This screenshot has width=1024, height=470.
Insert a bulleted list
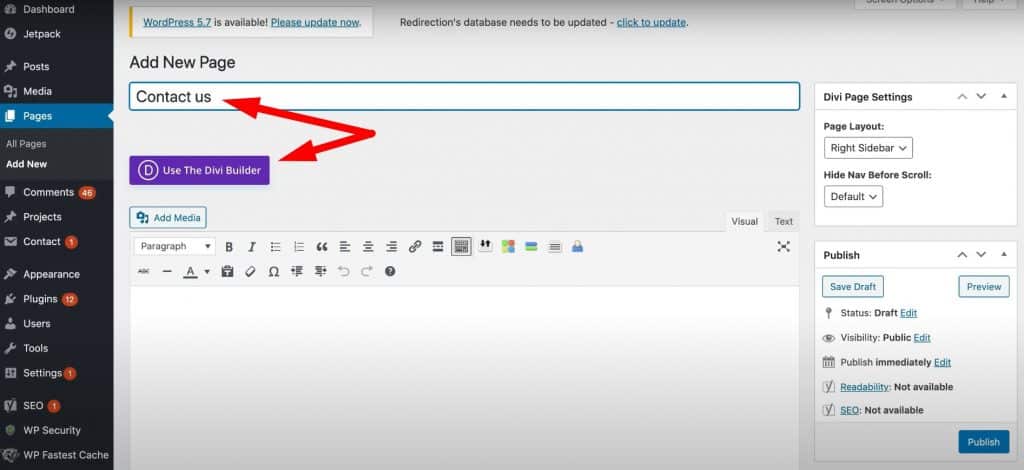click(x=276, y=247)
